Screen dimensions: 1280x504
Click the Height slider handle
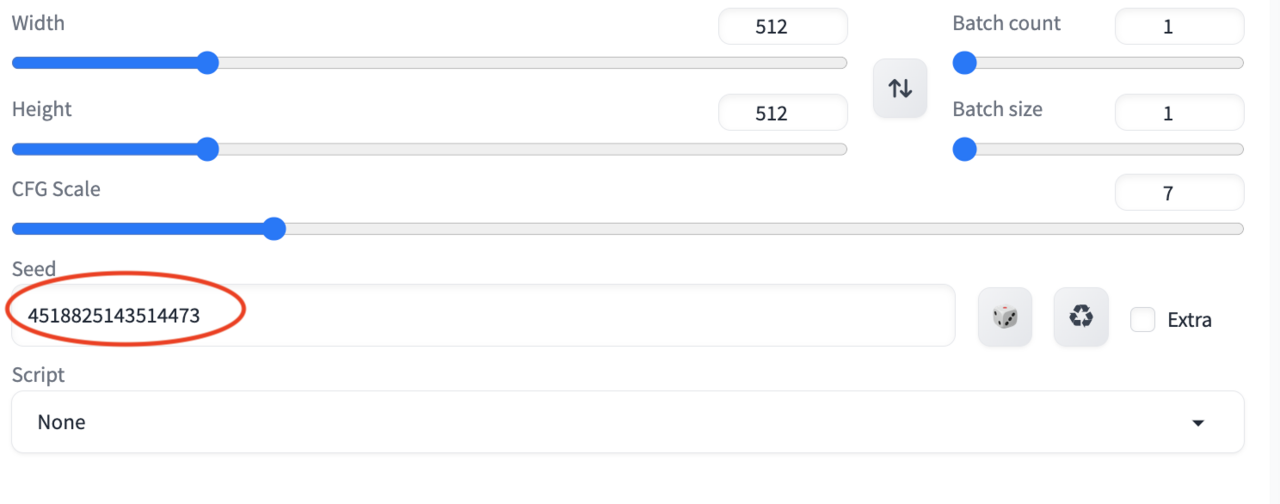pyautogui.click(x=207, y=150)
